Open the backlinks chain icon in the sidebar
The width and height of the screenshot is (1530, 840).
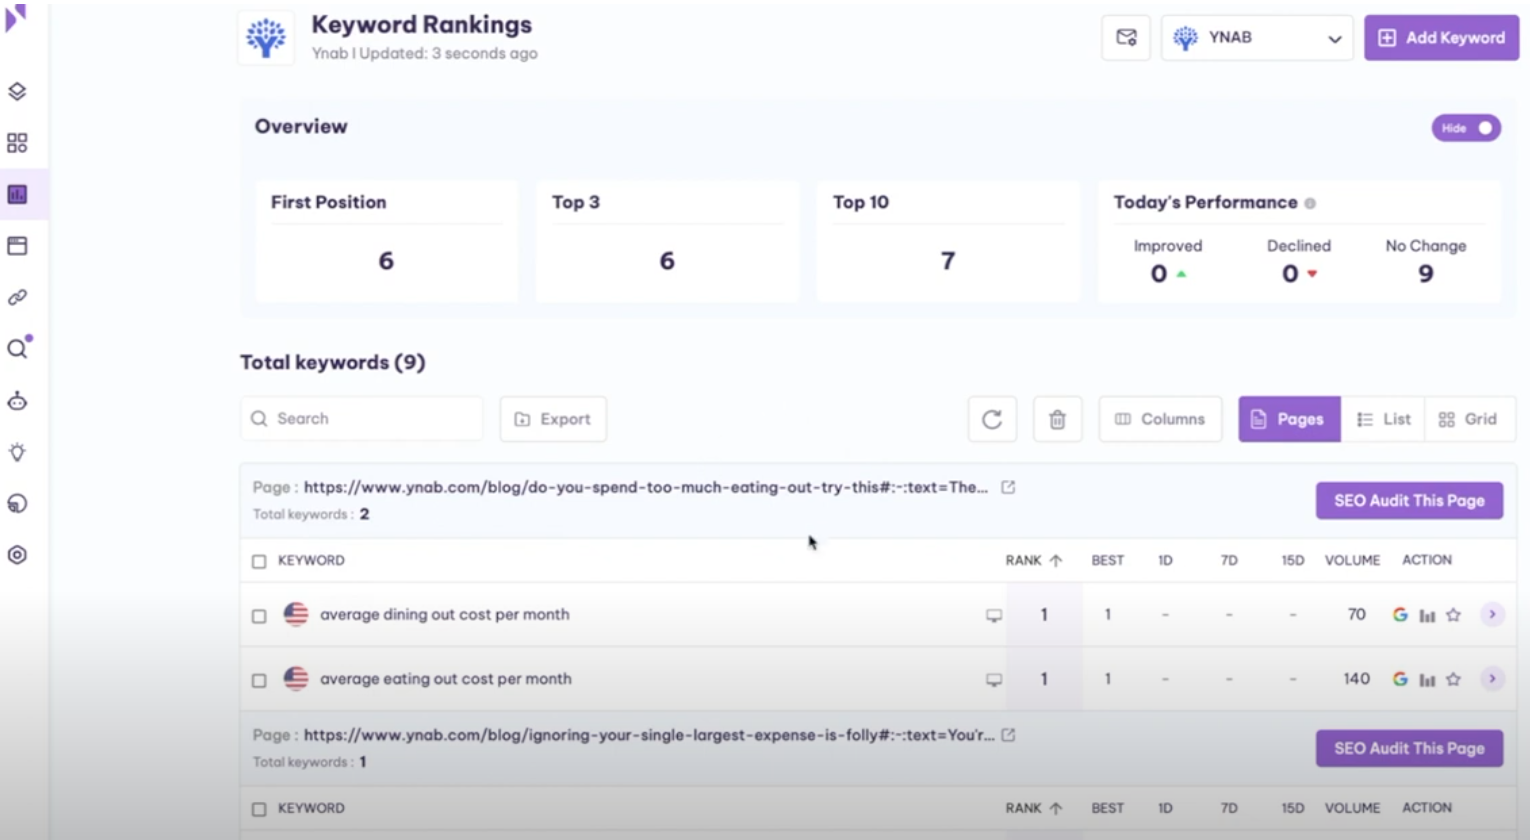pyautogui.click(x=17, y=297)
